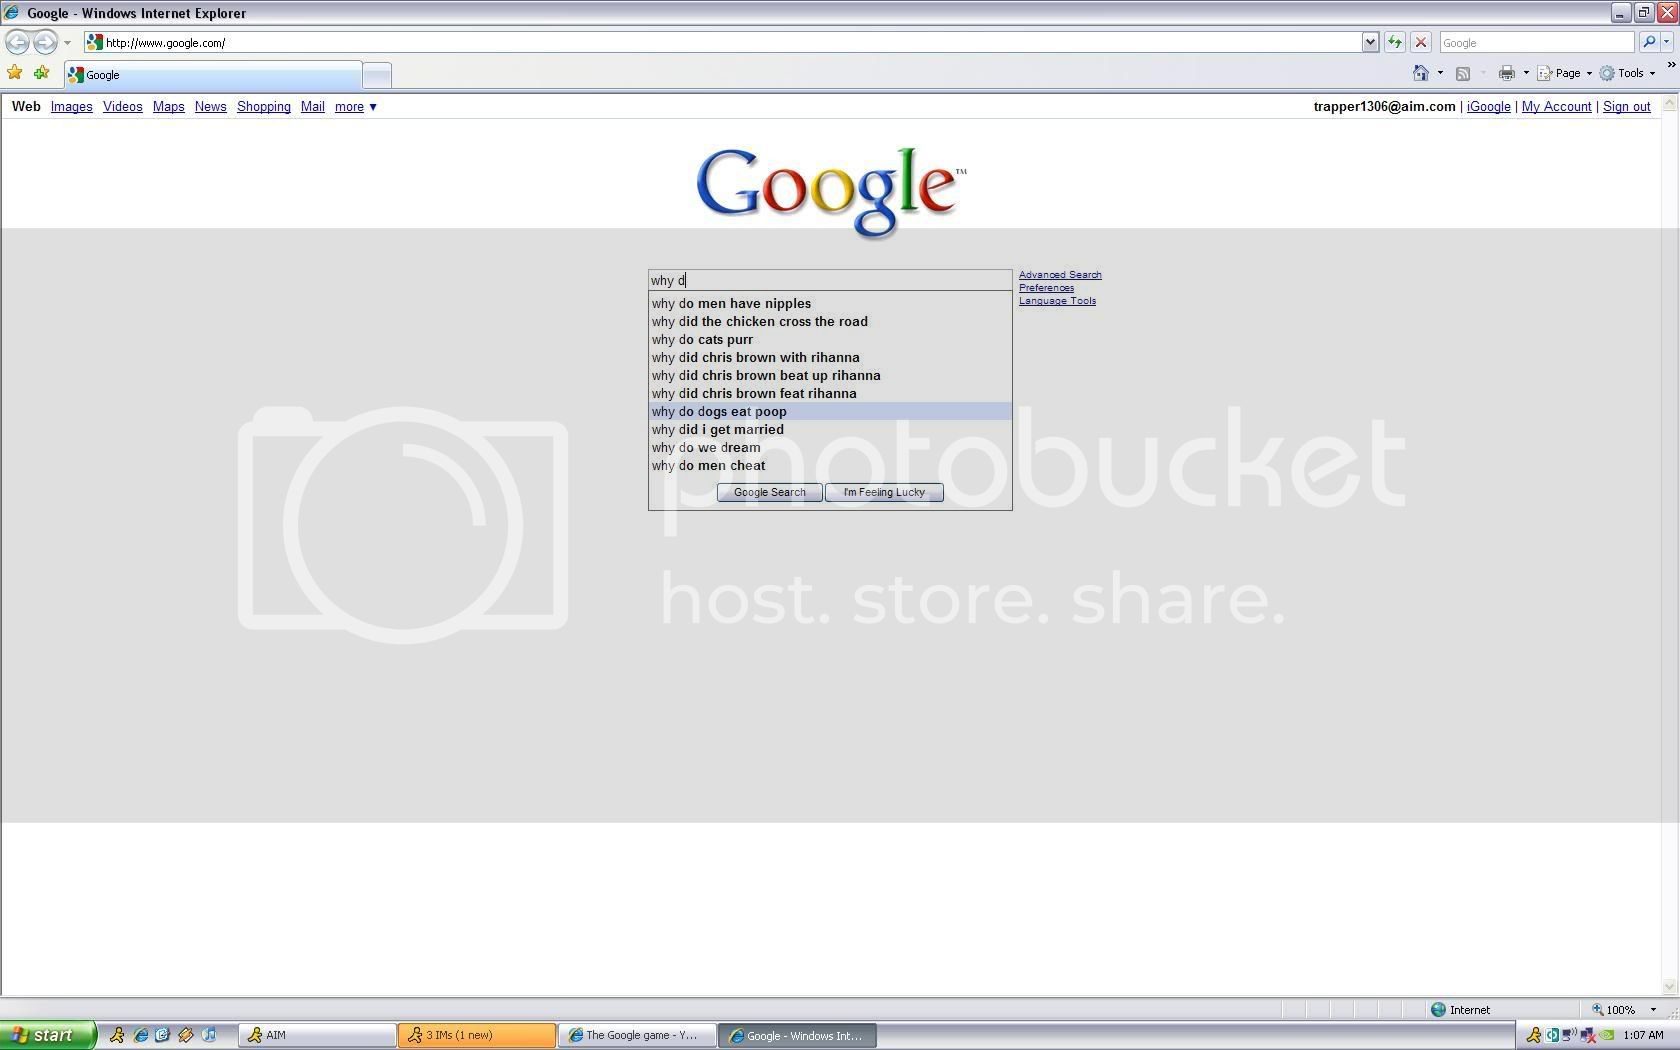The height and width of the screenshot is (1050, 1680).
Task: Click the disconnected network tray icon
Action: pos(1588,1036)
